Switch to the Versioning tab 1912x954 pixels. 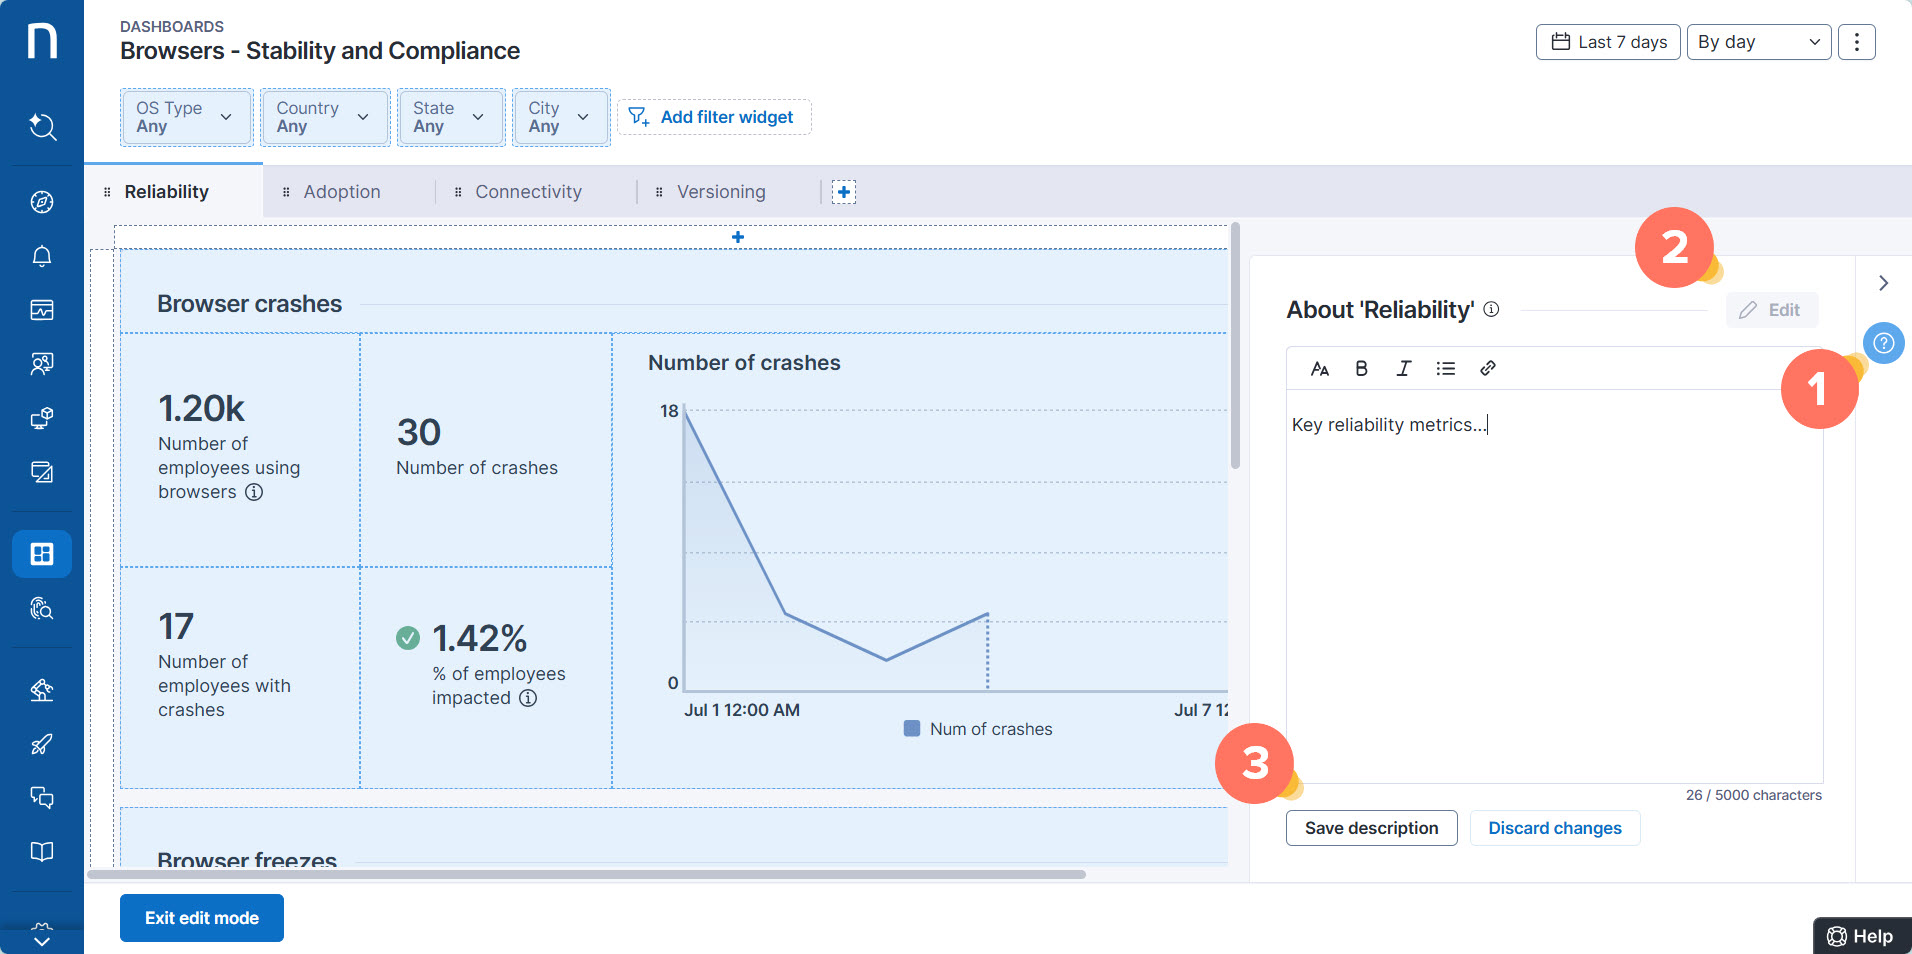[x=721, y=192]
